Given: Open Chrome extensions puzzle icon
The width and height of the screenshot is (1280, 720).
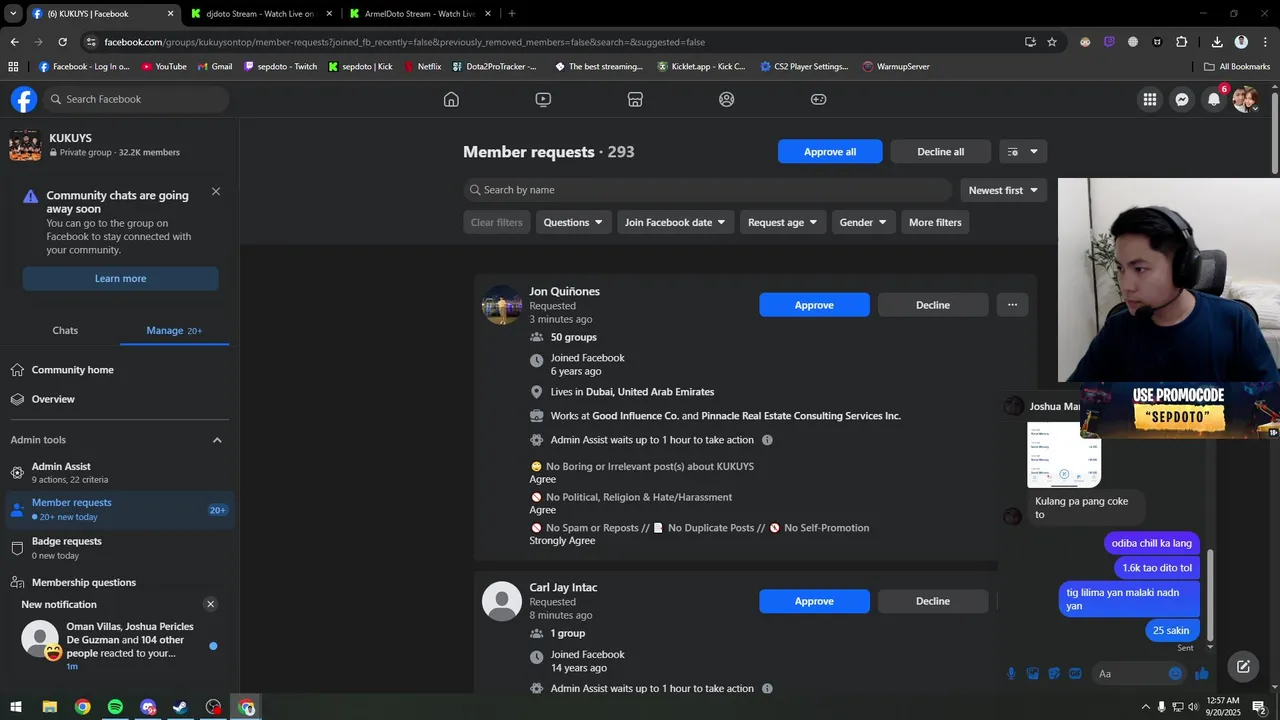Looking at the screenshot, I should tap(1181, 42).
